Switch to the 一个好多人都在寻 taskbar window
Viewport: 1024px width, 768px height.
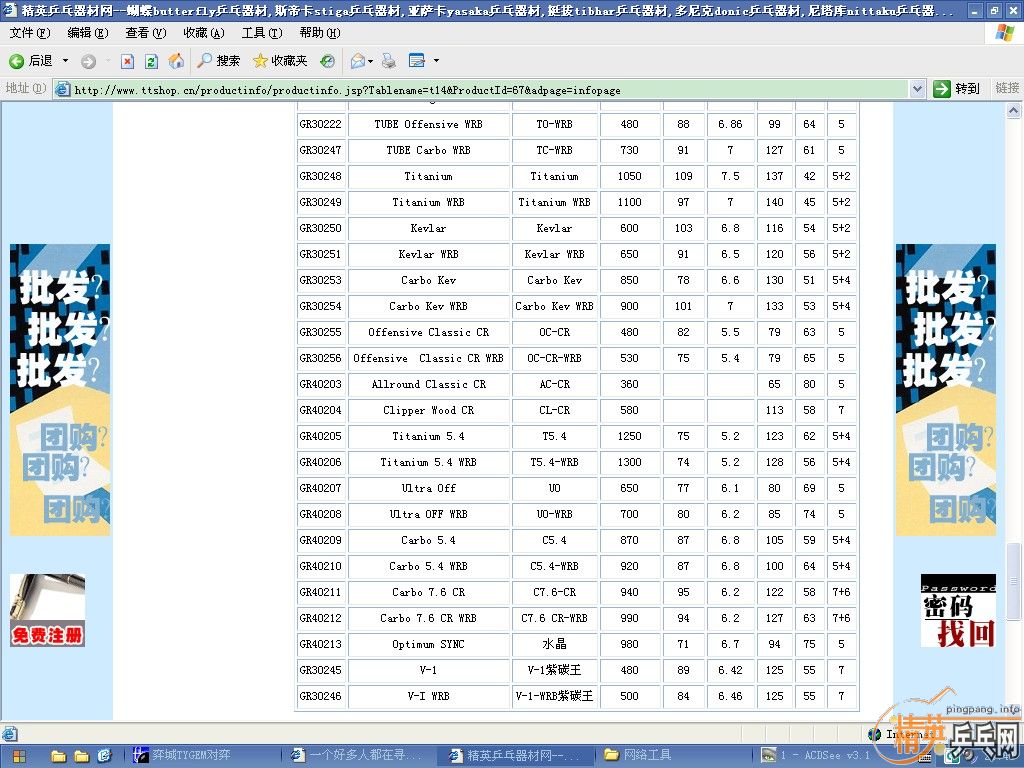359,756
